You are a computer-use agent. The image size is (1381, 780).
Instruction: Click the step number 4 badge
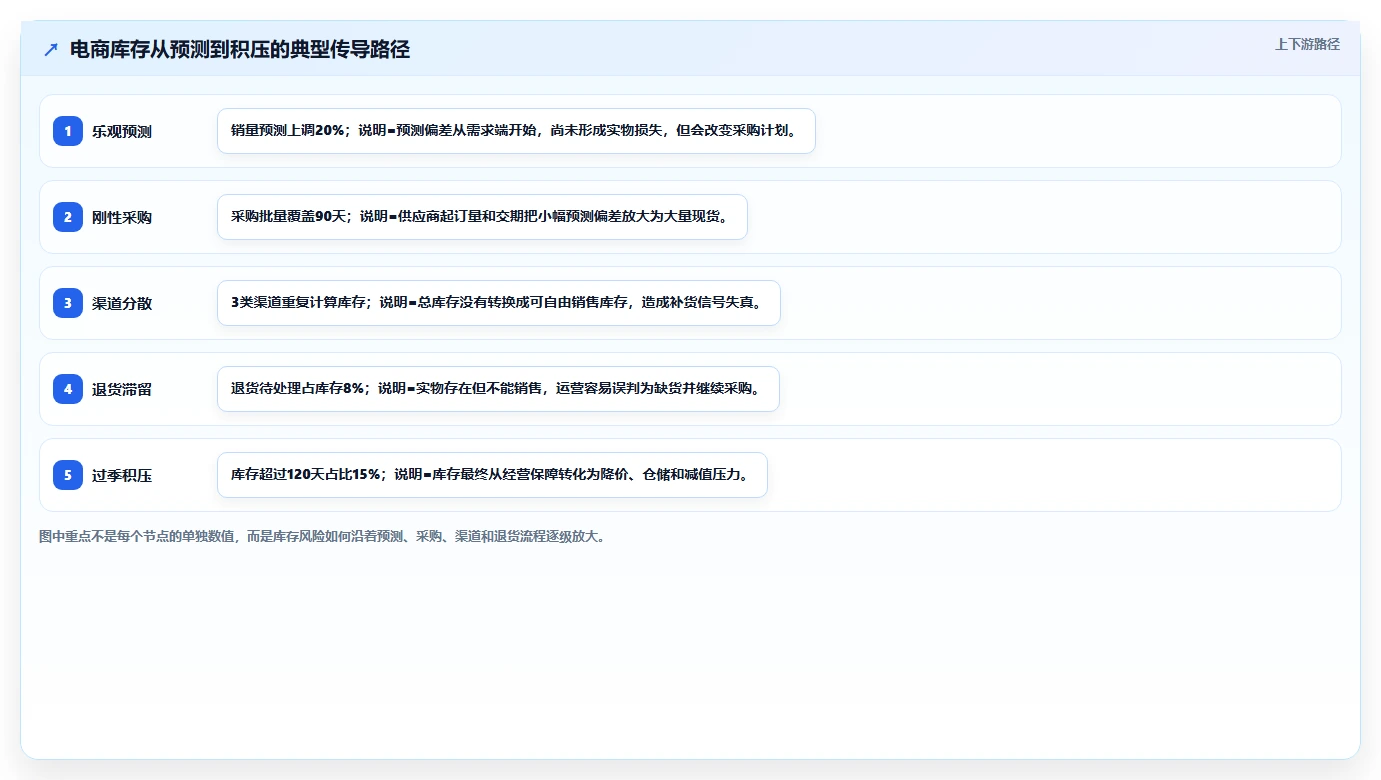click(68, 389)
